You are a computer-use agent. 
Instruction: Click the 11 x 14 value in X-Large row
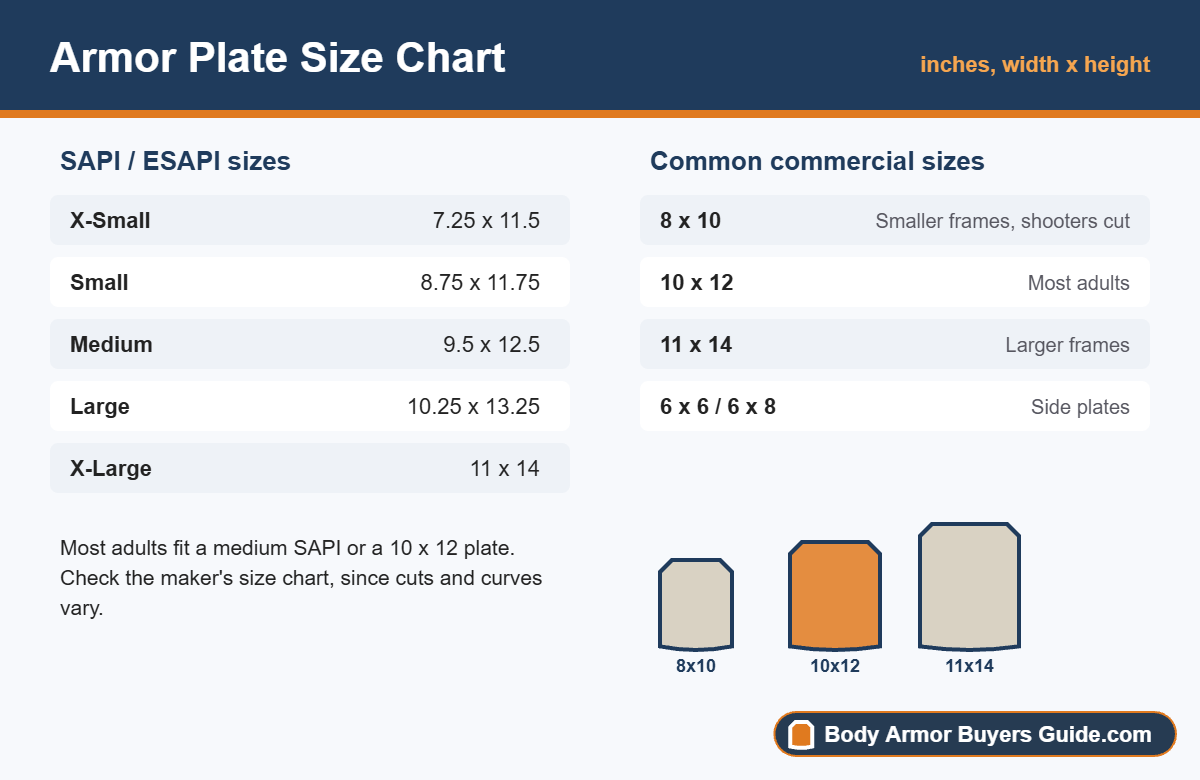pos(505,468)
